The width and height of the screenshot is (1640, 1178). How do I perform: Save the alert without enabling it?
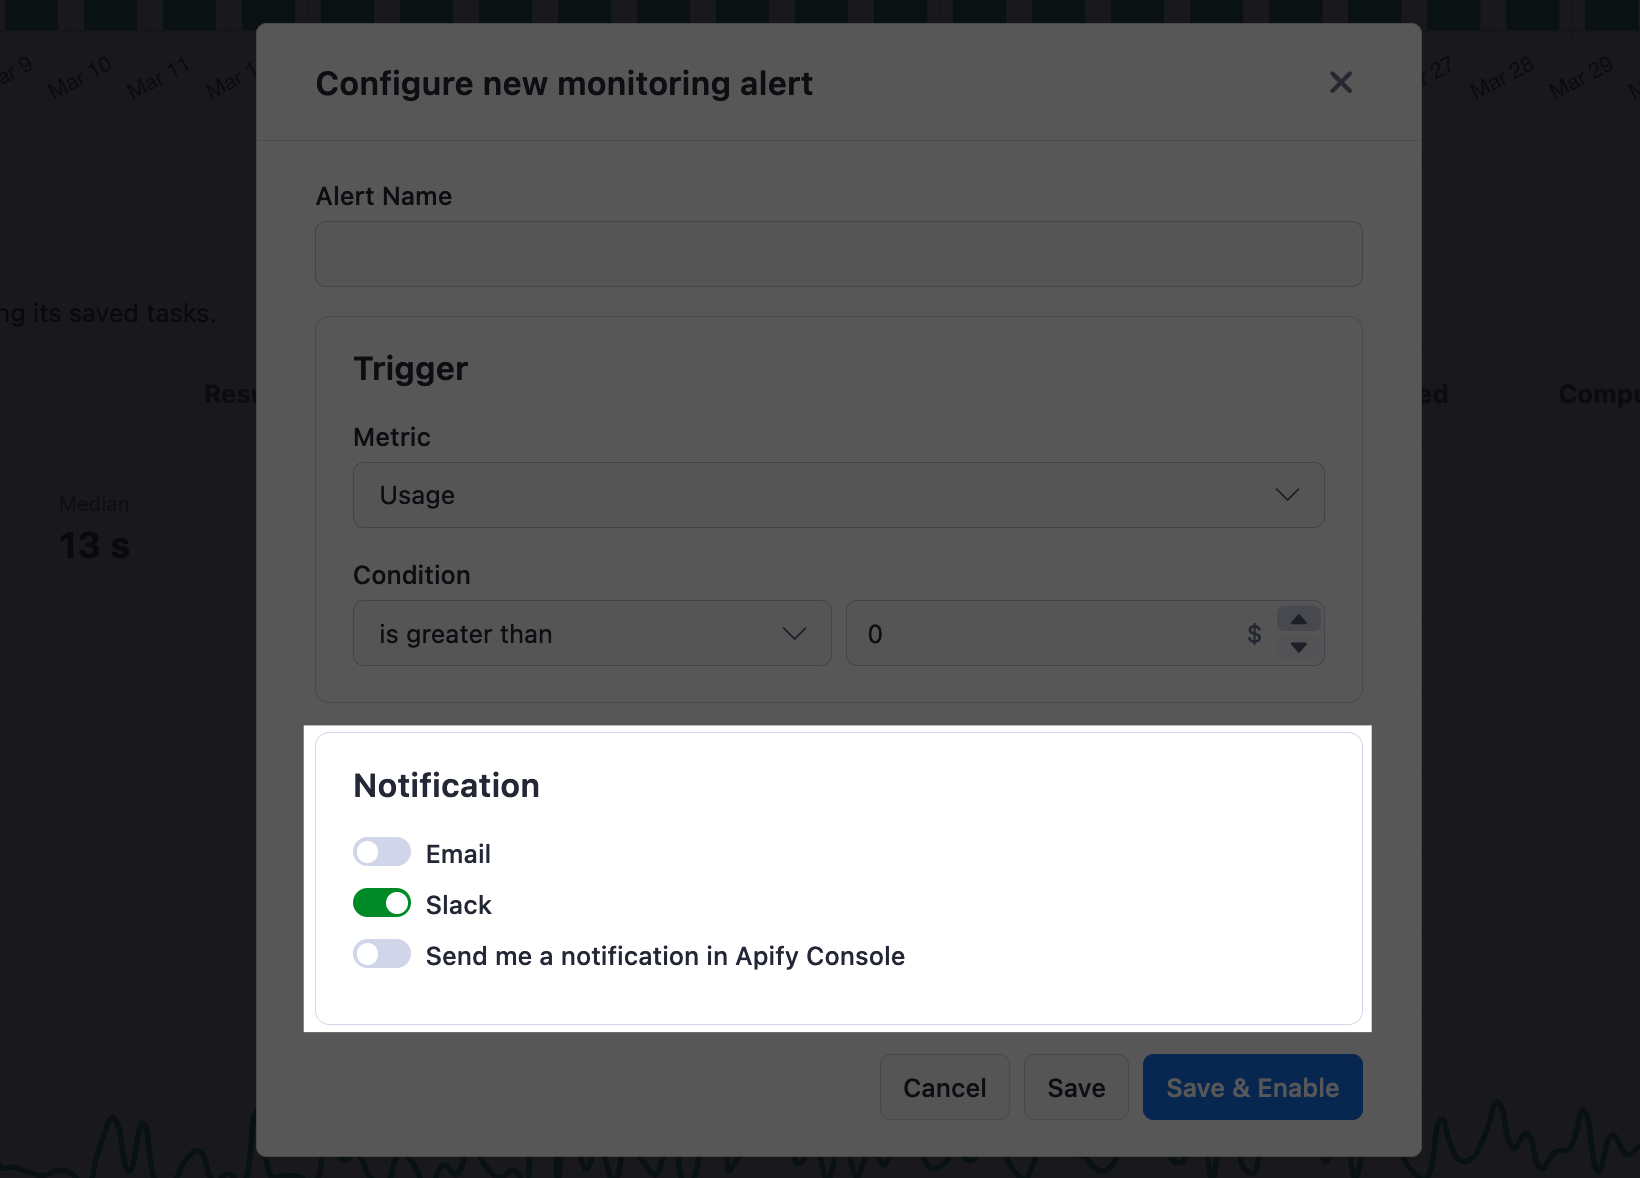(1076, 1087)
